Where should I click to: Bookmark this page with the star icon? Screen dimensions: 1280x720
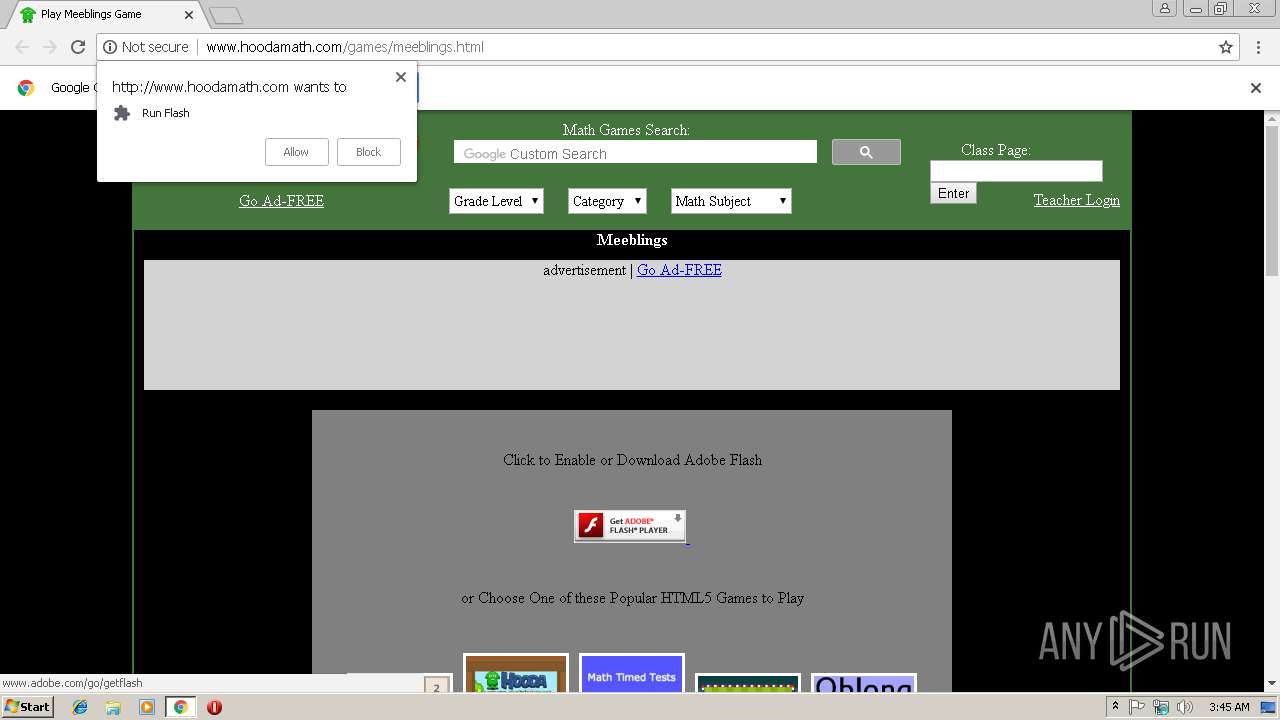(x=1225, y=47)
